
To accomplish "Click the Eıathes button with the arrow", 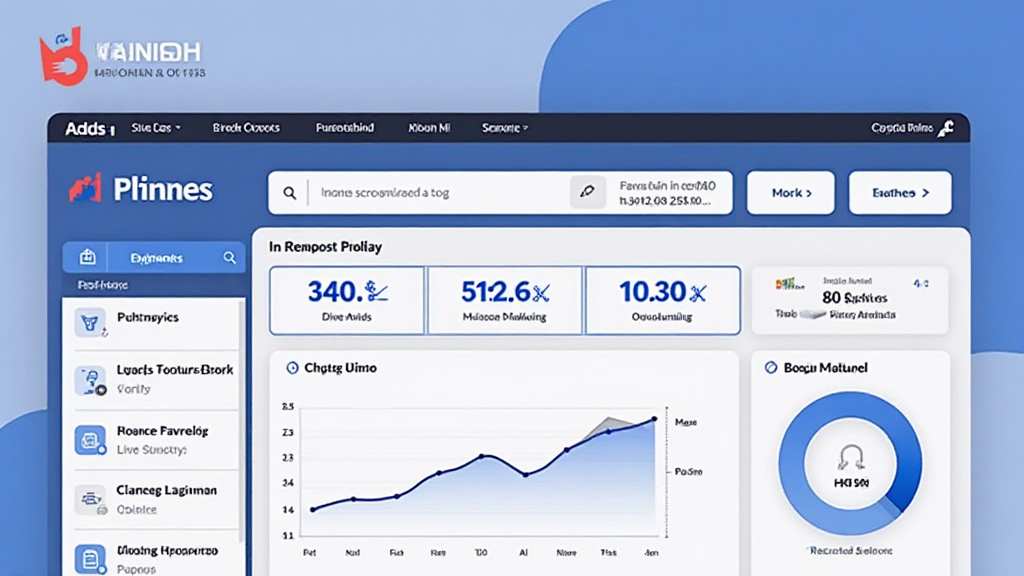I will coord(900,193).
